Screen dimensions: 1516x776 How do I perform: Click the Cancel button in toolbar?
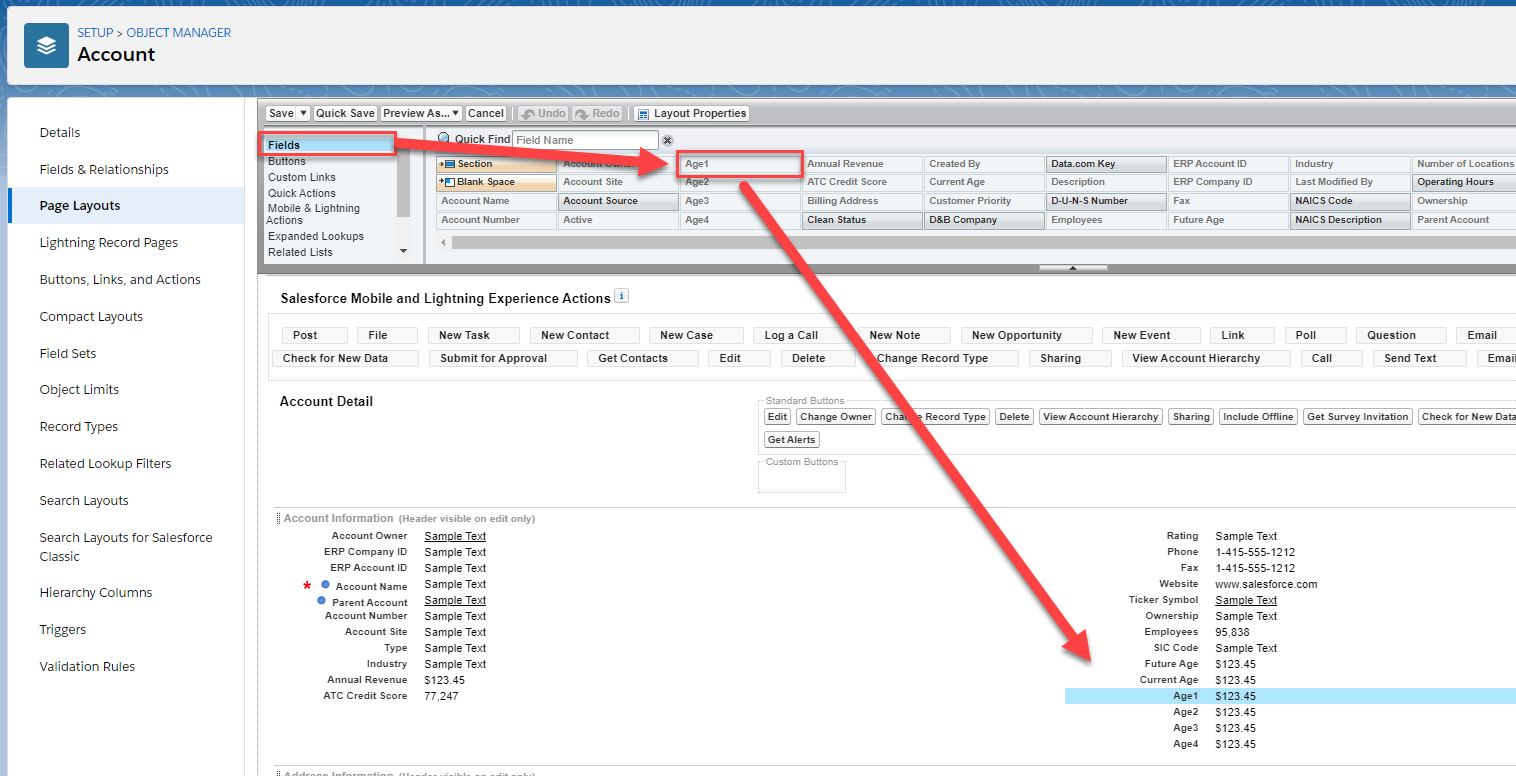click(486, 114)
